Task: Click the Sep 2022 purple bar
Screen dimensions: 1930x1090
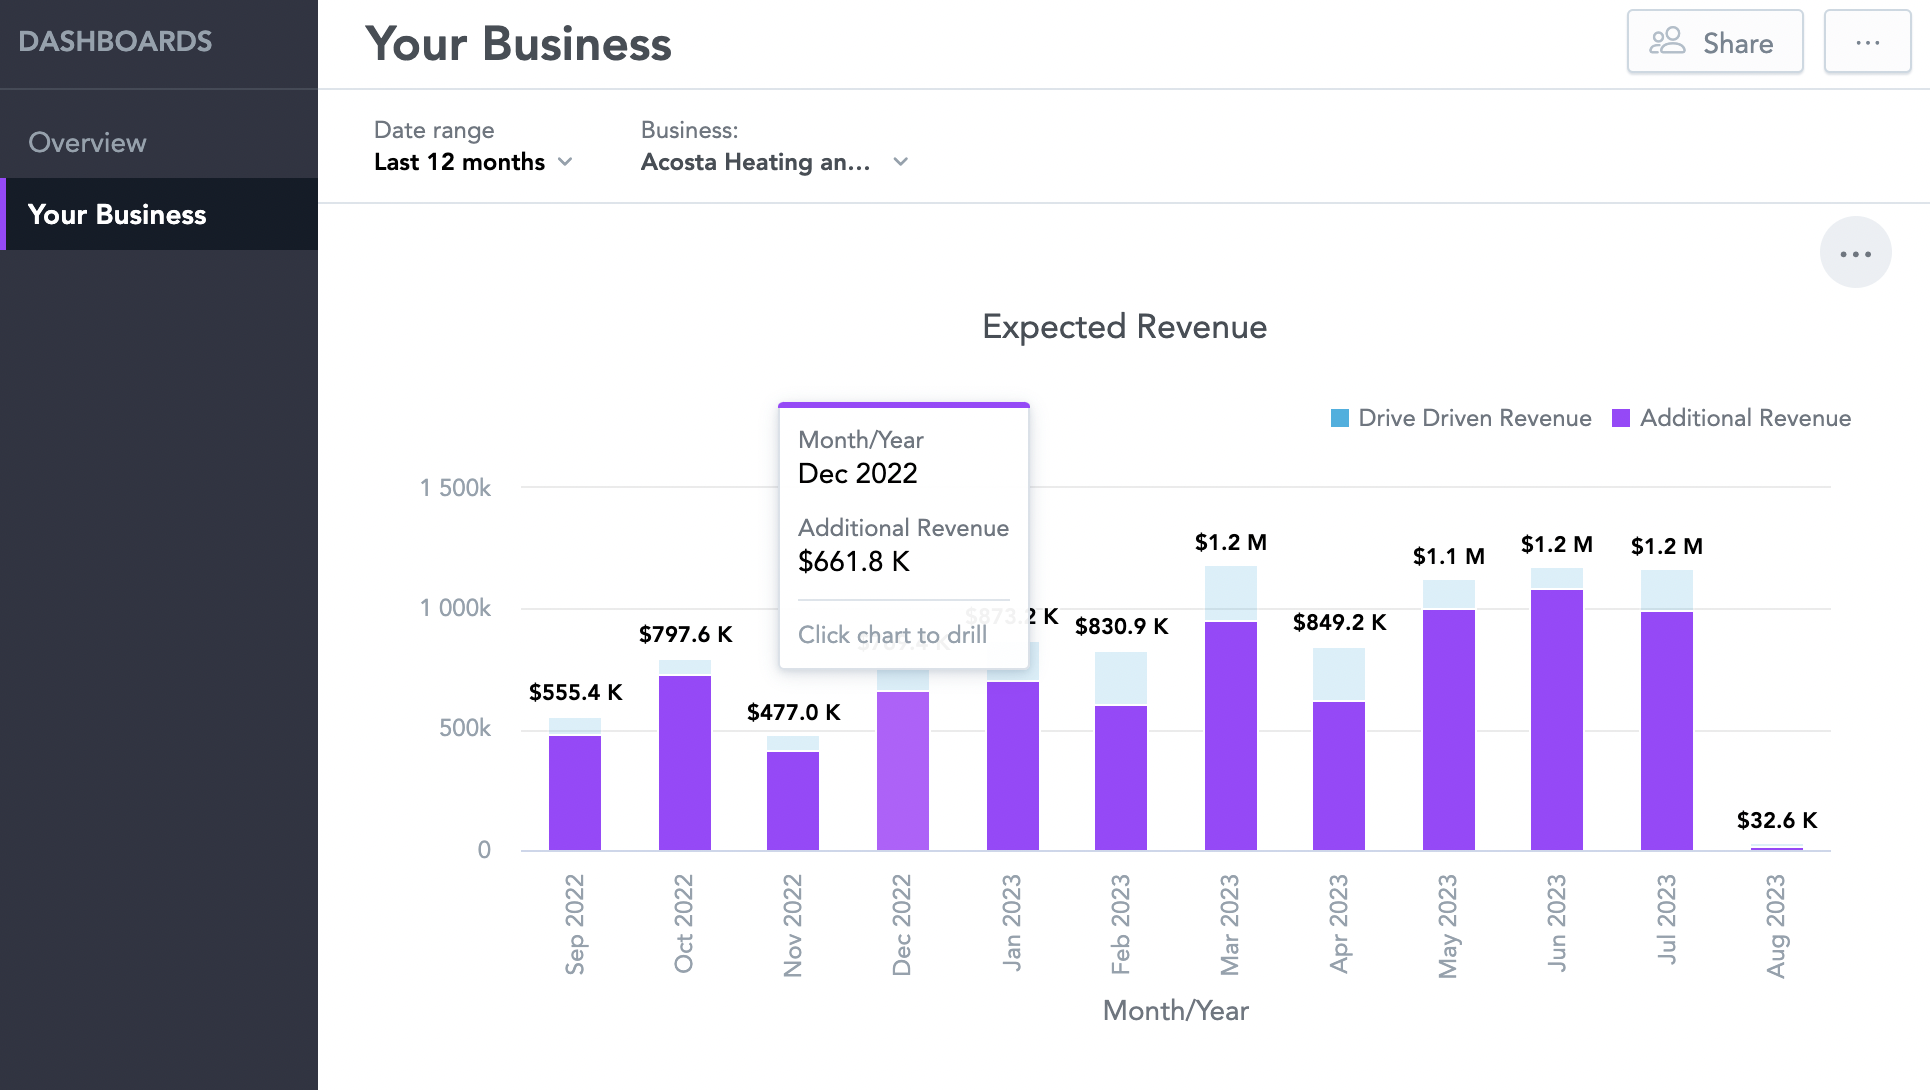Action: (x=574, y=792)
